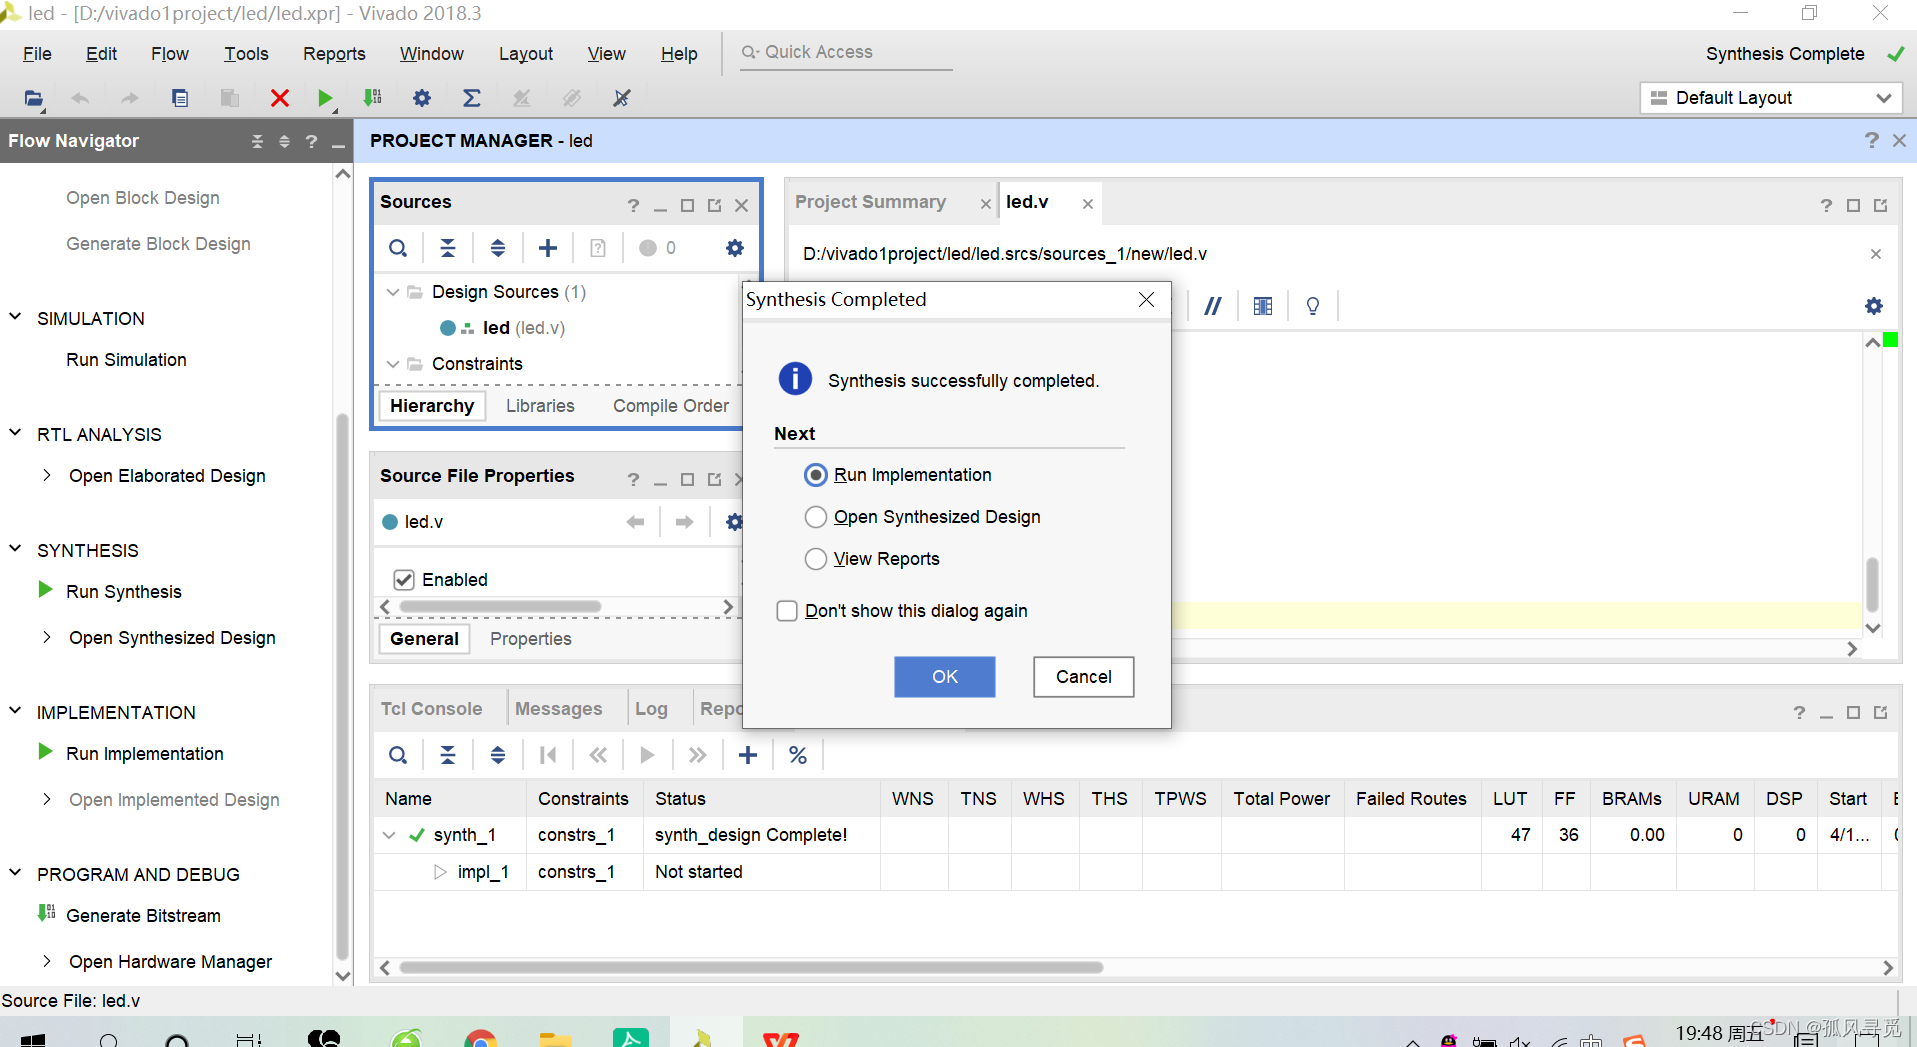Toggle line comments in the led.v editor
Screen dimensions: 1917x1047
click(1213, 306)
